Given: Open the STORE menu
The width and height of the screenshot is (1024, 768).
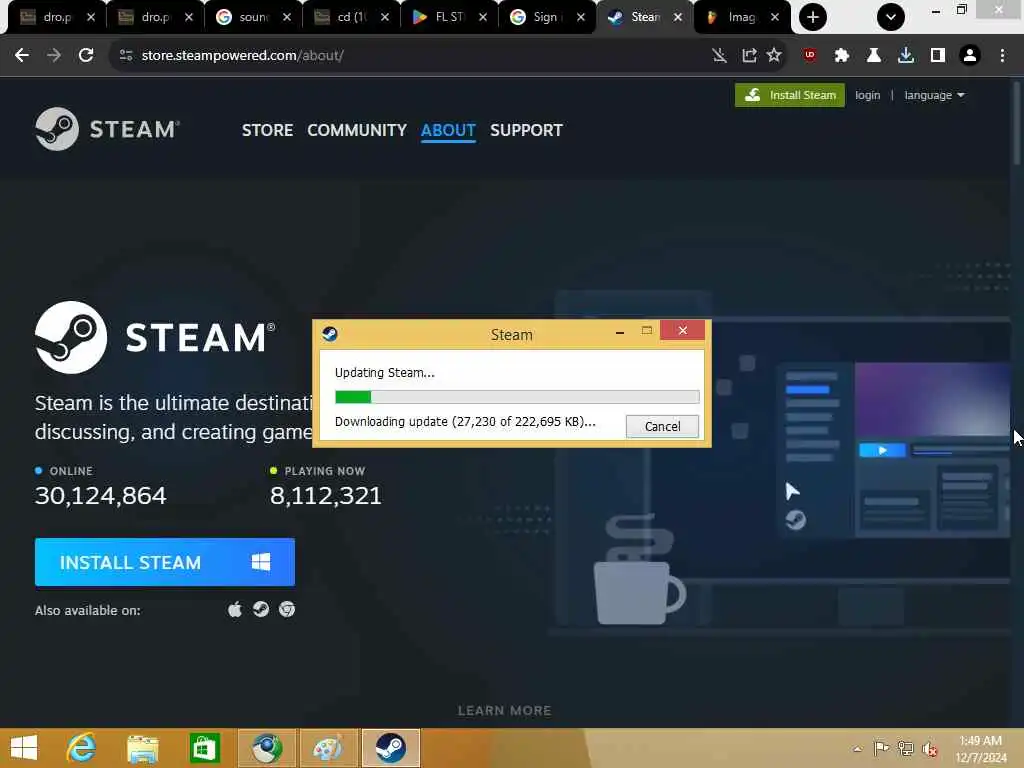Looking at the screenshot, I should pos(267,130).
